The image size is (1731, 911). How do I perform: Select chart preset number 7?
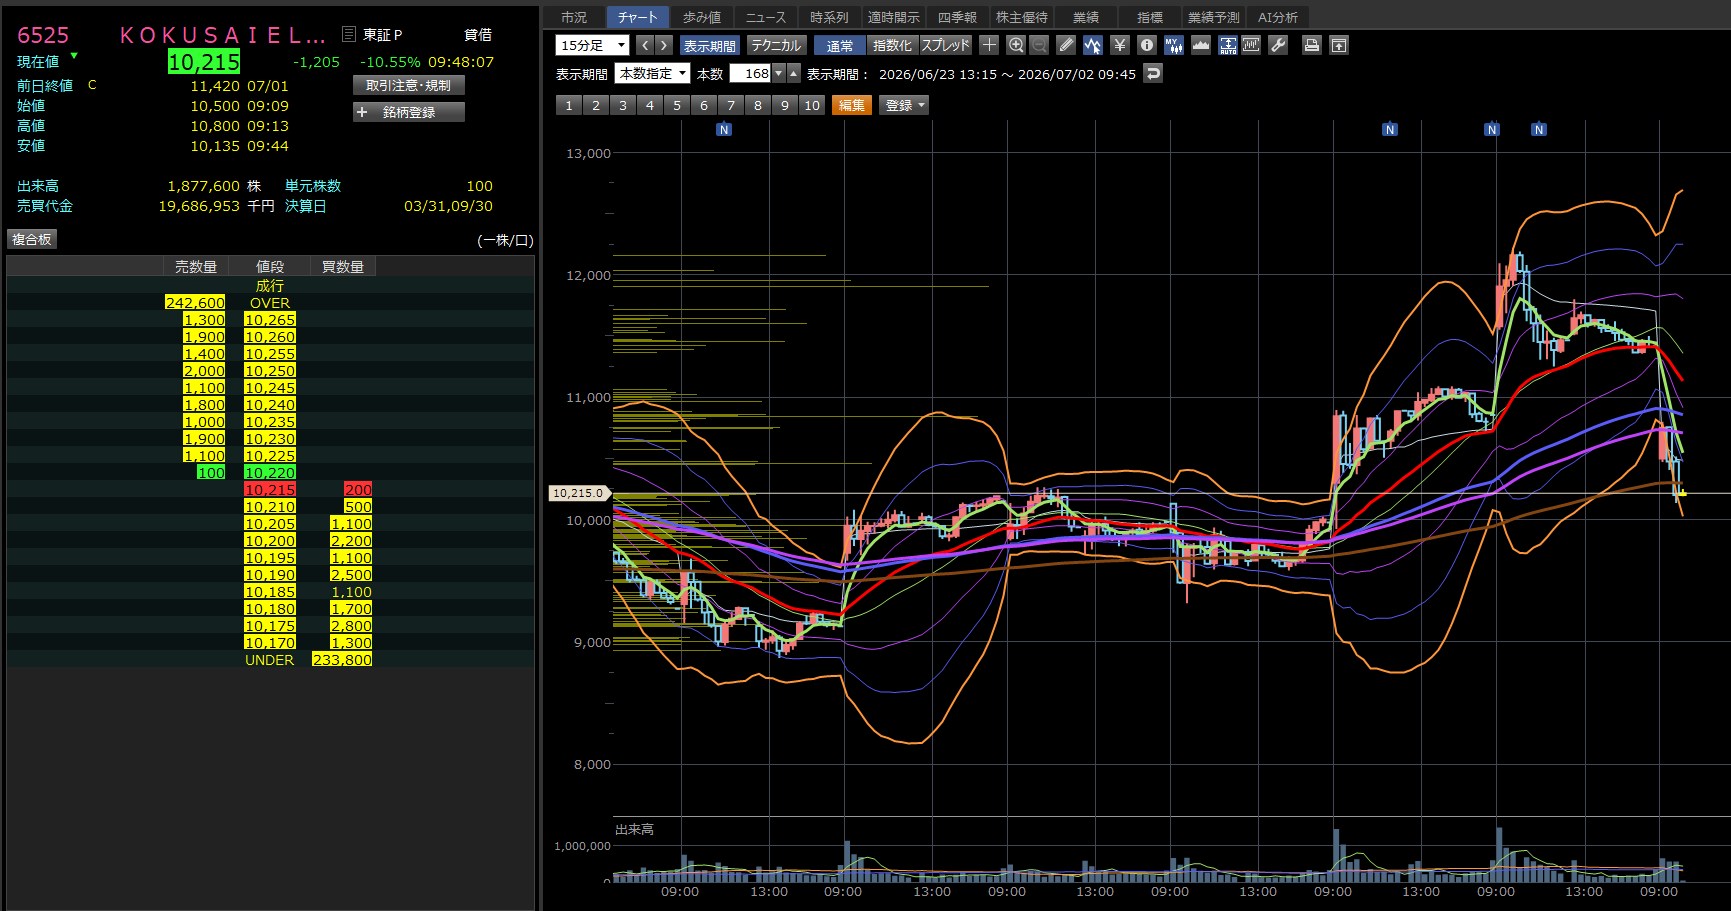(731, 105)
